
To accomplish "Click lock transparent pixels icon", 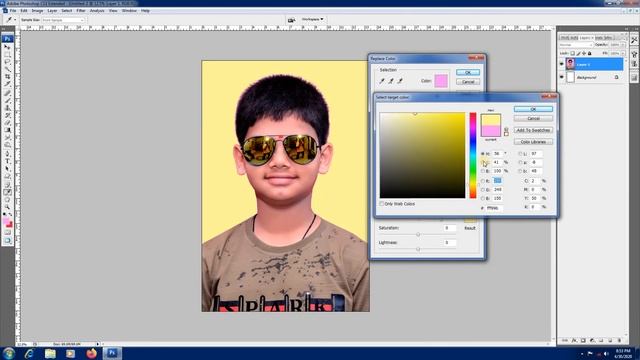I will pos(573,53).
